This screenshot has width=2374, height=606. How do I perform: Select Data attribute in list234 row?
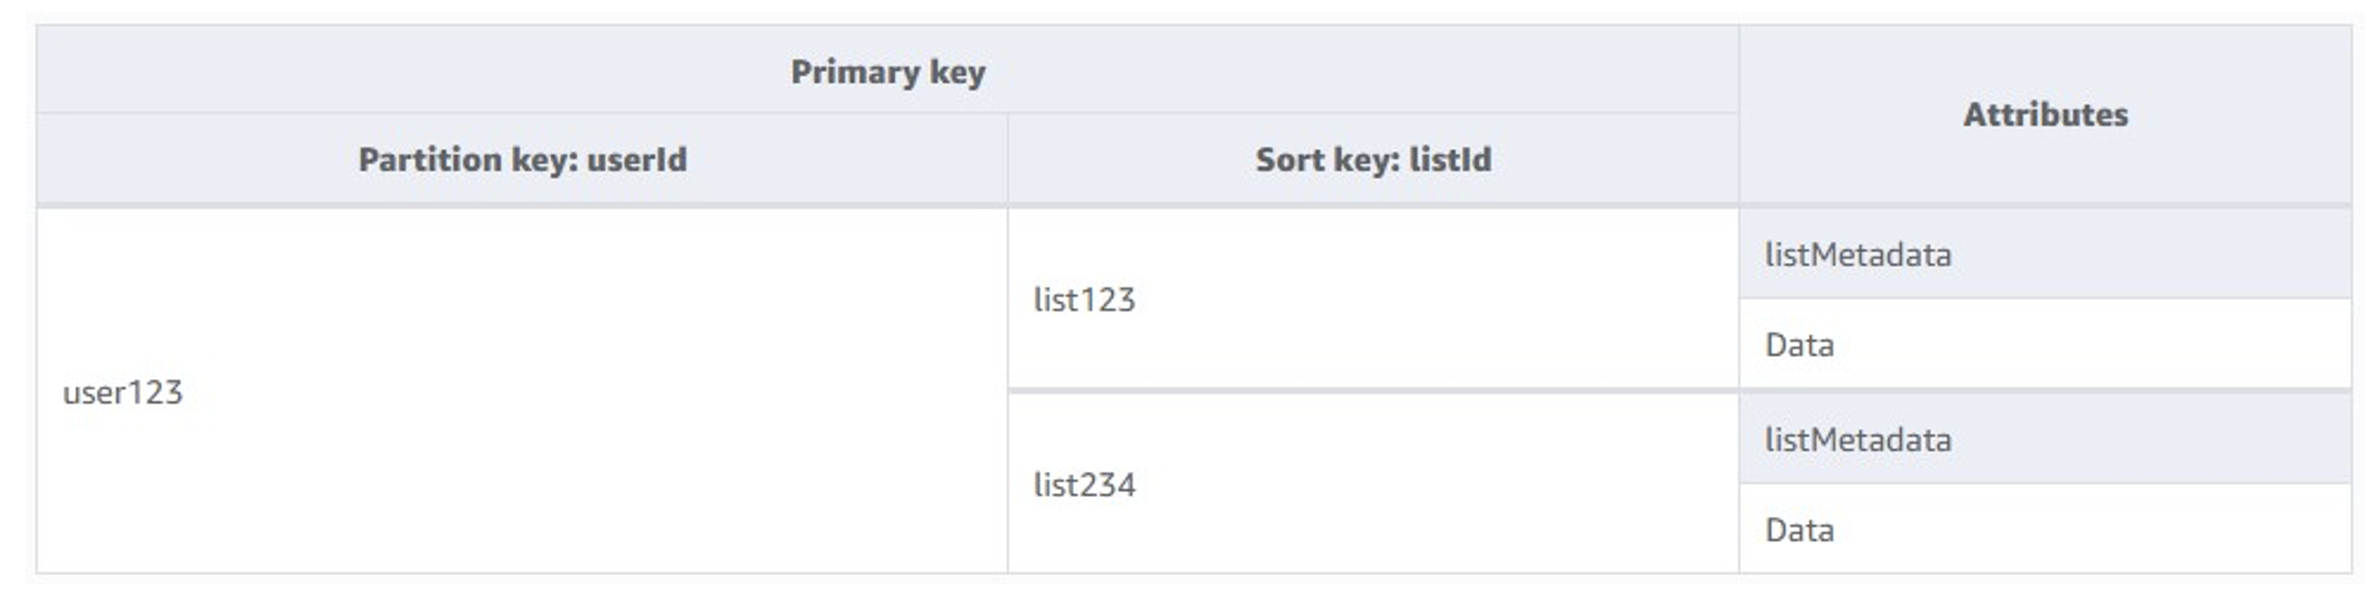(x=2045, y=529)
